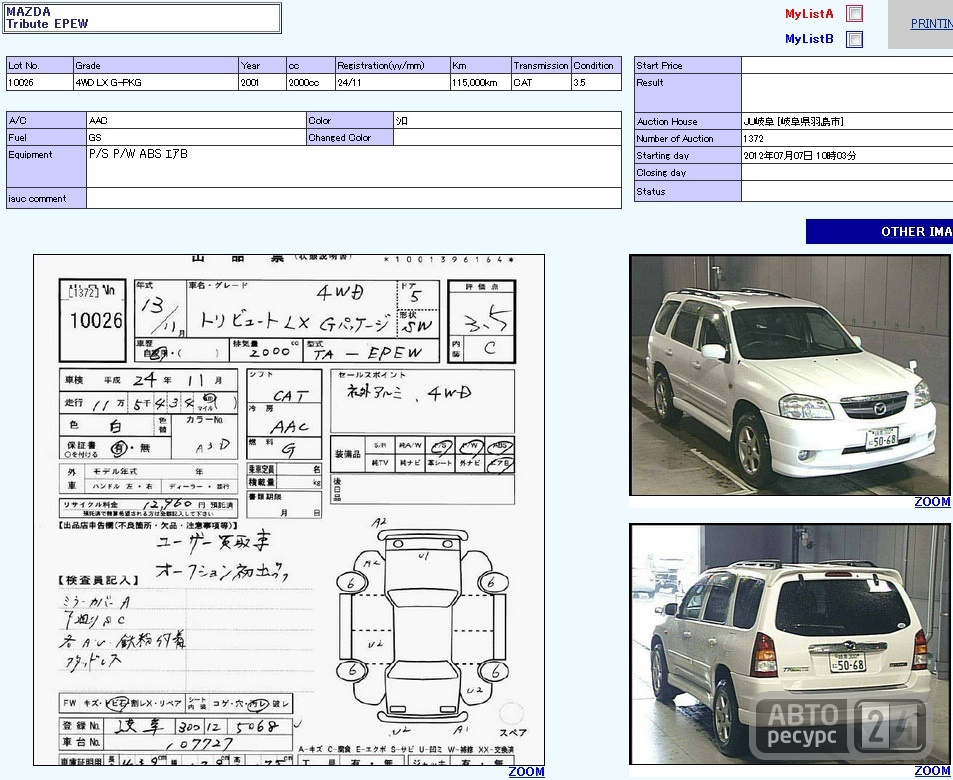Click the OTHER IMAGES banner

(x=879, y=232)
